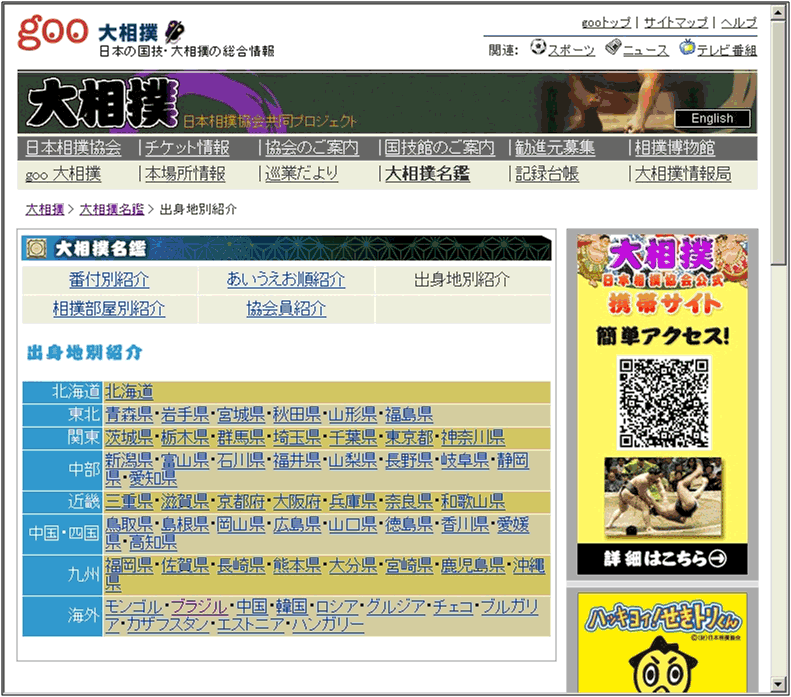Image resolution: width=791 pixels, height=697 pixels.
Task: Click the vertical scrollbar down arrow
Action: (x=779, y=686)
